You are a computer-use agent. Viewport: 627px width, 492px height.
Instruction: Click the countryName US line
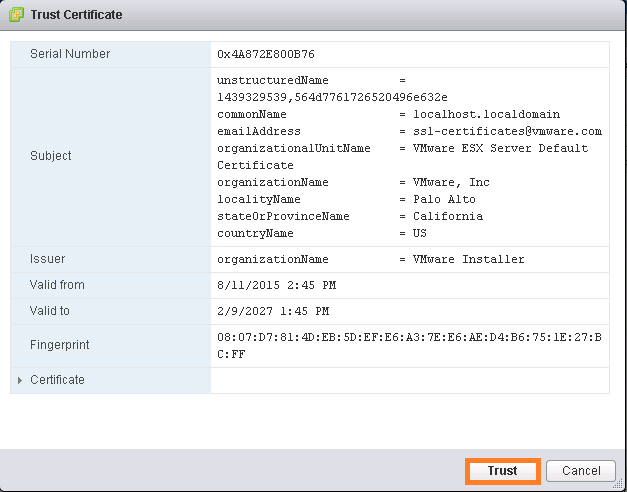(322, 233)
